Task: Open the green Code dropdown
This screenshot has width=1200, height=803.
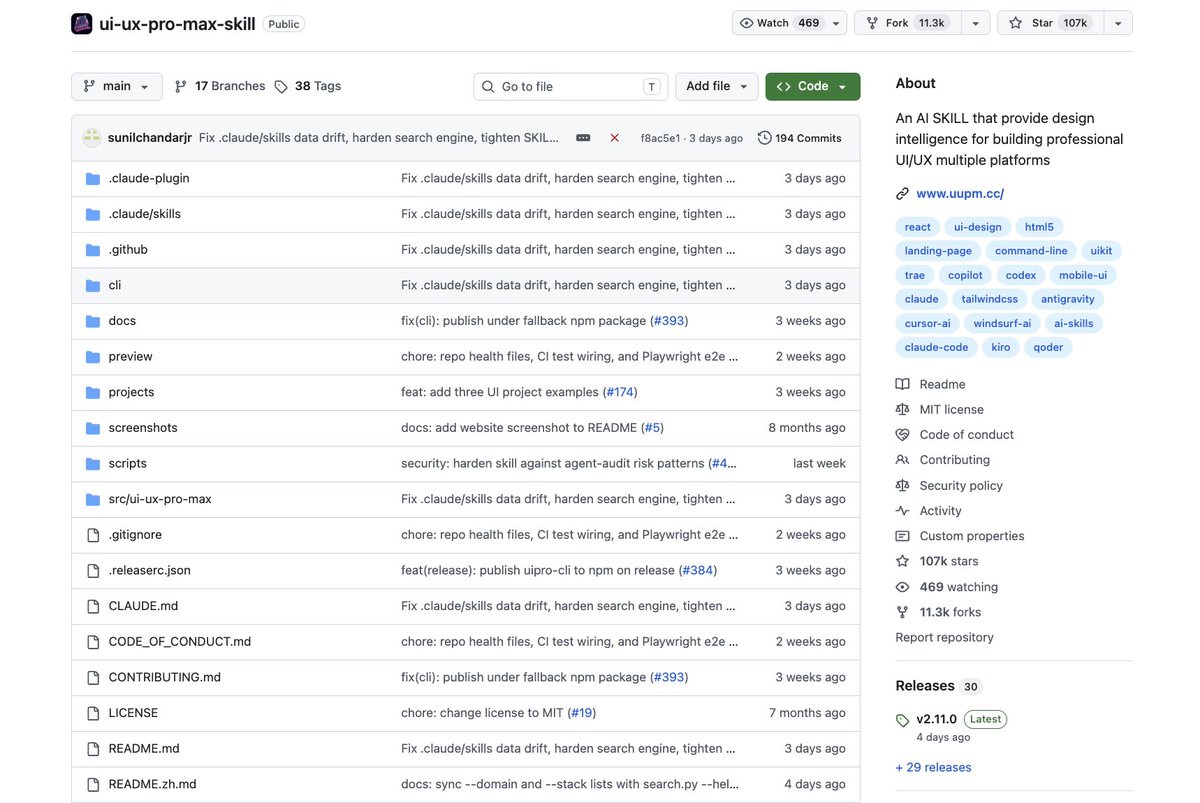Action: (x=813, y=86)
